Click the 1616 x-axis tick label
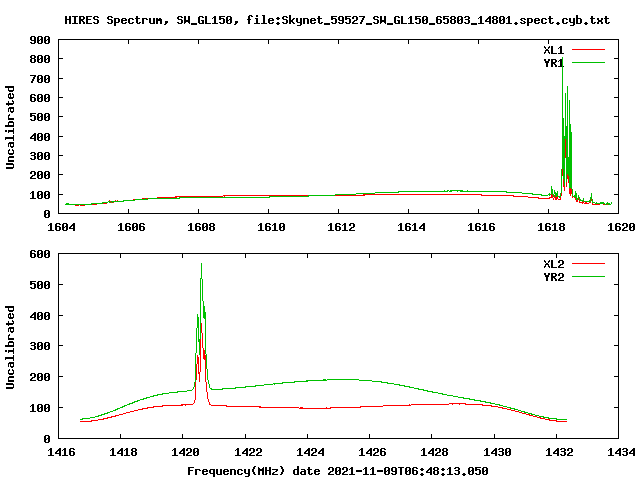The width and height of the screenshot is (640, 480). [x=481, y=227]
